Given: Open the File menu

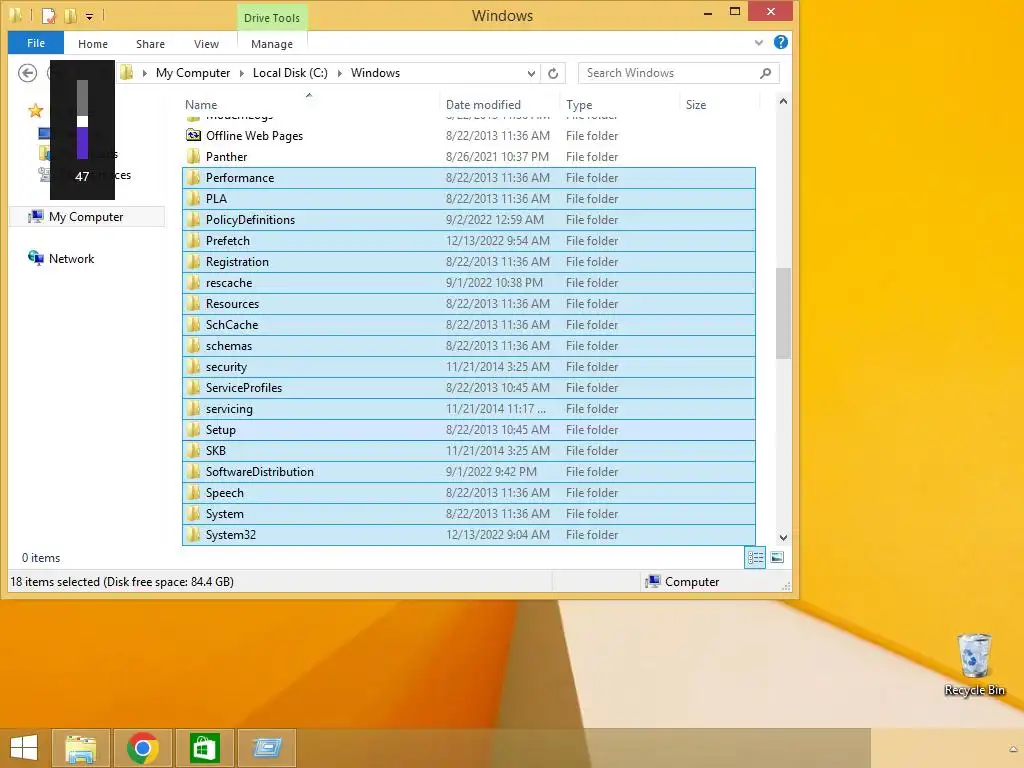Looking at the screenshot, I should tap(36, 43).
